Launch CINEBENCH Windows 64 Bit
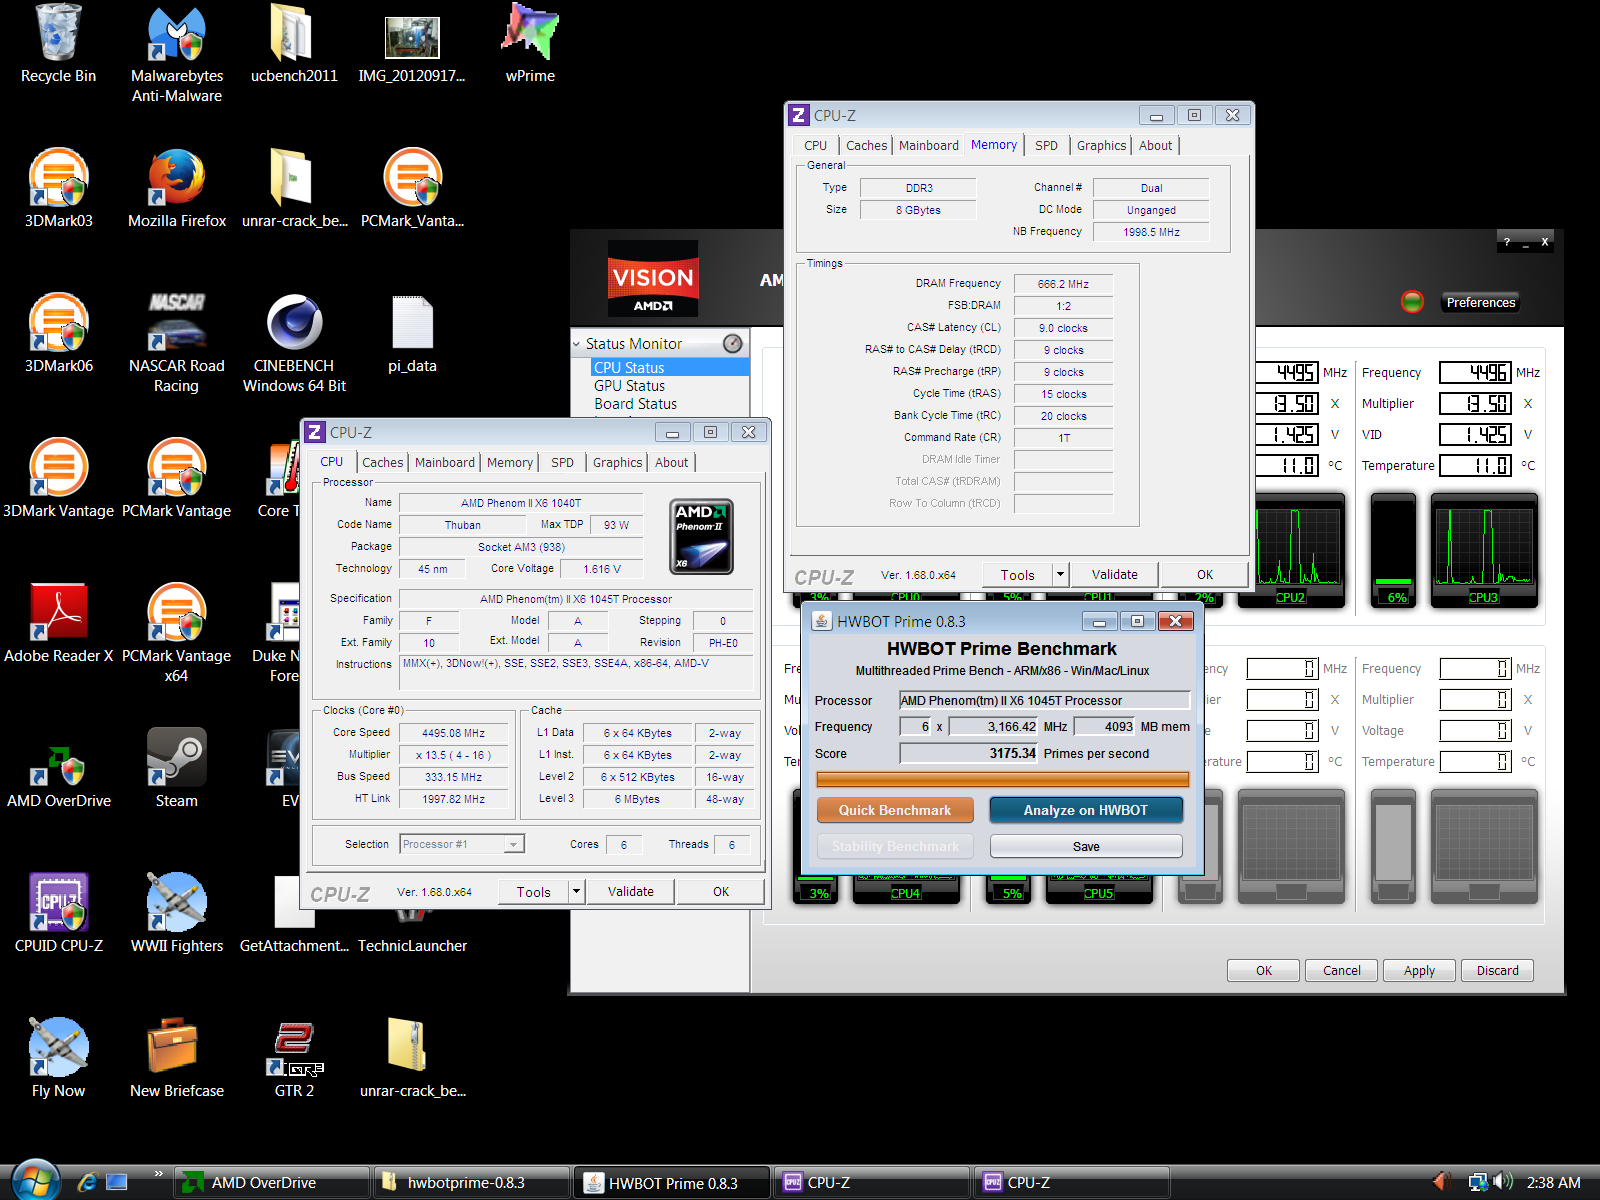Screen dimensions: 1600x1200 point(294,345)
